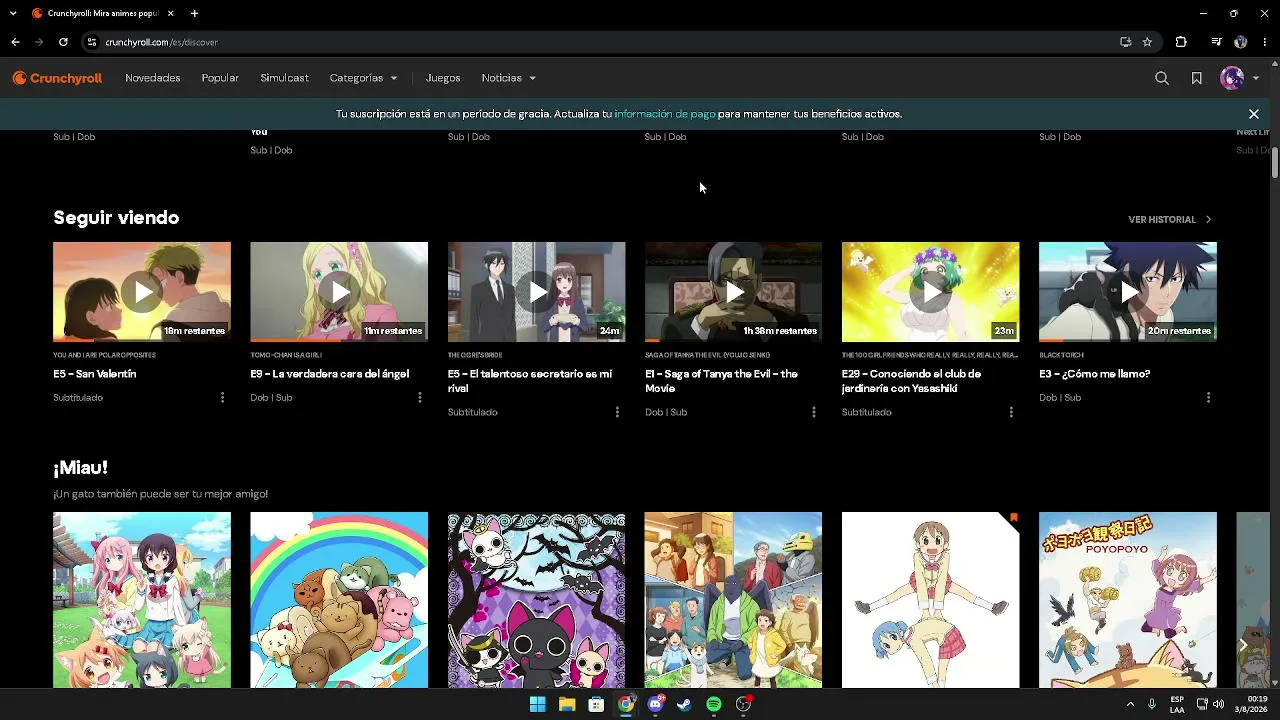Screen dimensions: 1280x720
Task: Go to the Popular page
Action: pos(220,78)
